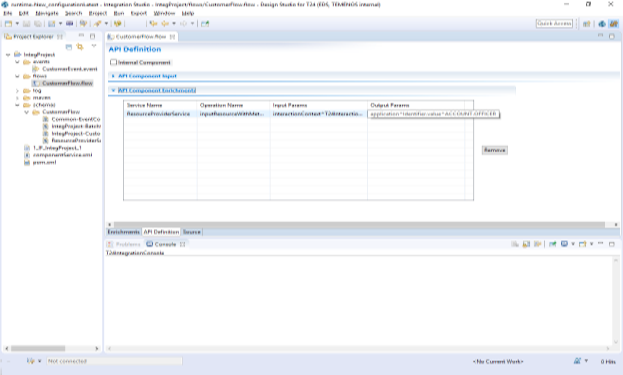
Task: Click the New wizard icon in toolbar
Action: [x=8, y=24]
